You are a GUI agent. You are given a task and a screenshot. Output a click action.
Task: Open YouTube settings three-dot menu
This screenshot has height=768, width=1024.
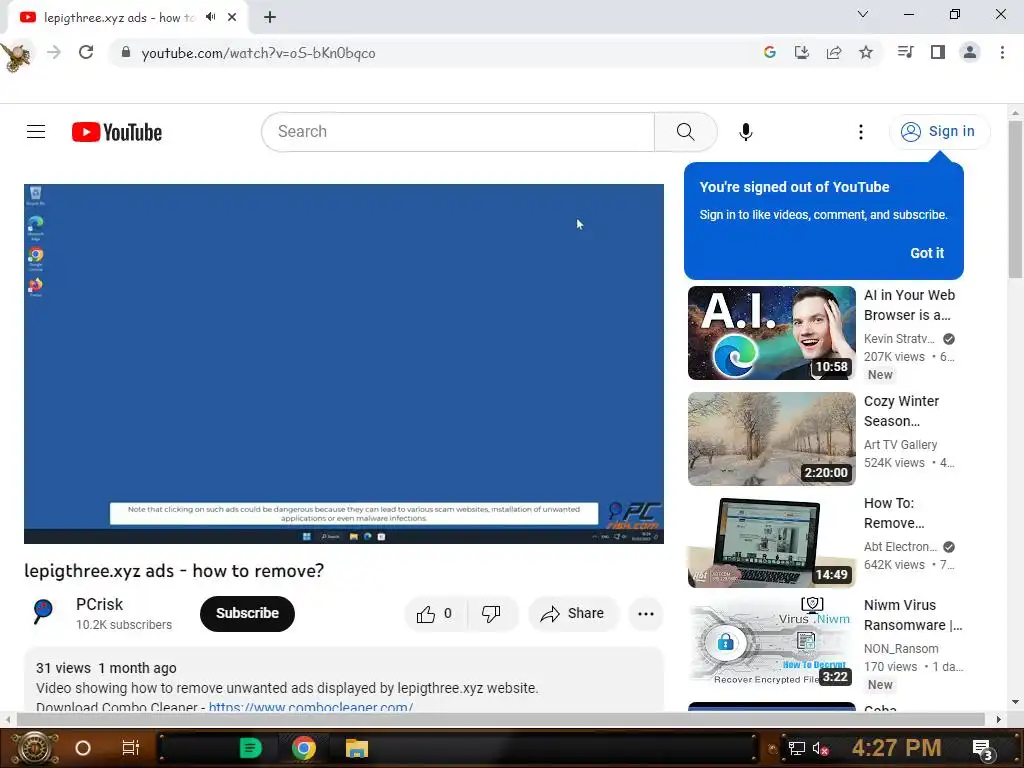(x=861, y=132)
